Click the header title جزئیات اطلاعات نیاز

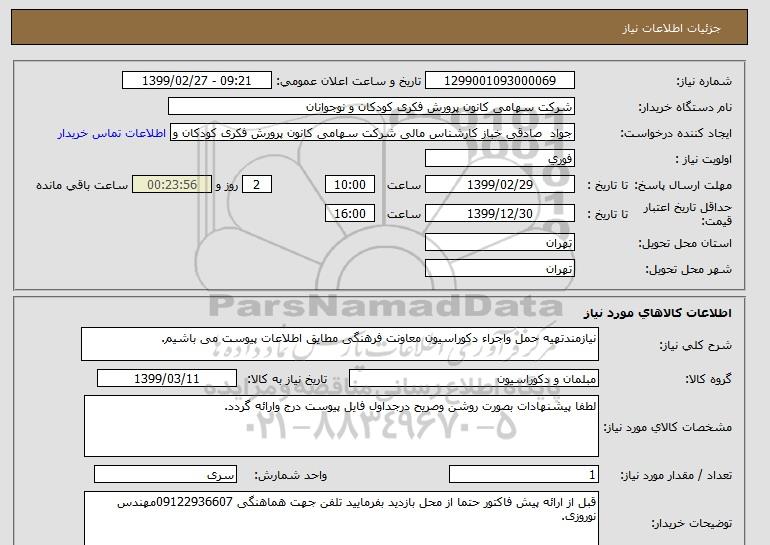click(672, 27)
